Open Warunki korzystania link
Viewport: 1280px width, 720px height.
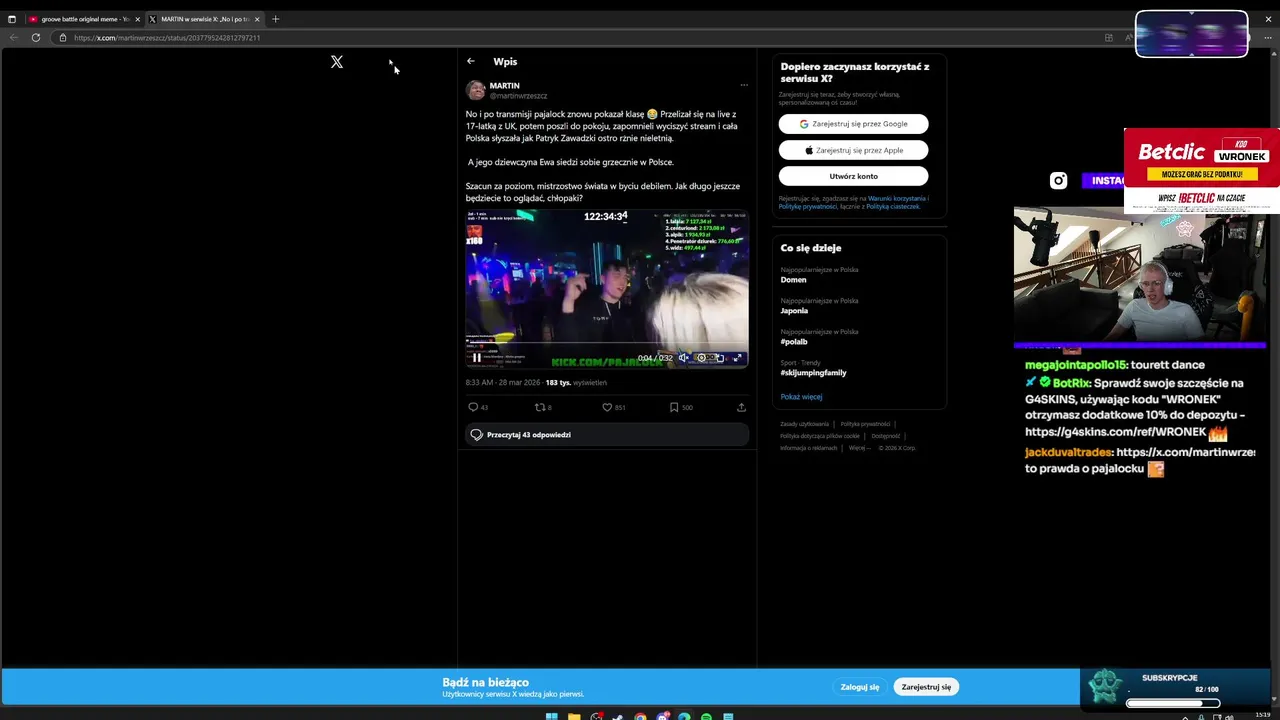[x=896, y=198]
